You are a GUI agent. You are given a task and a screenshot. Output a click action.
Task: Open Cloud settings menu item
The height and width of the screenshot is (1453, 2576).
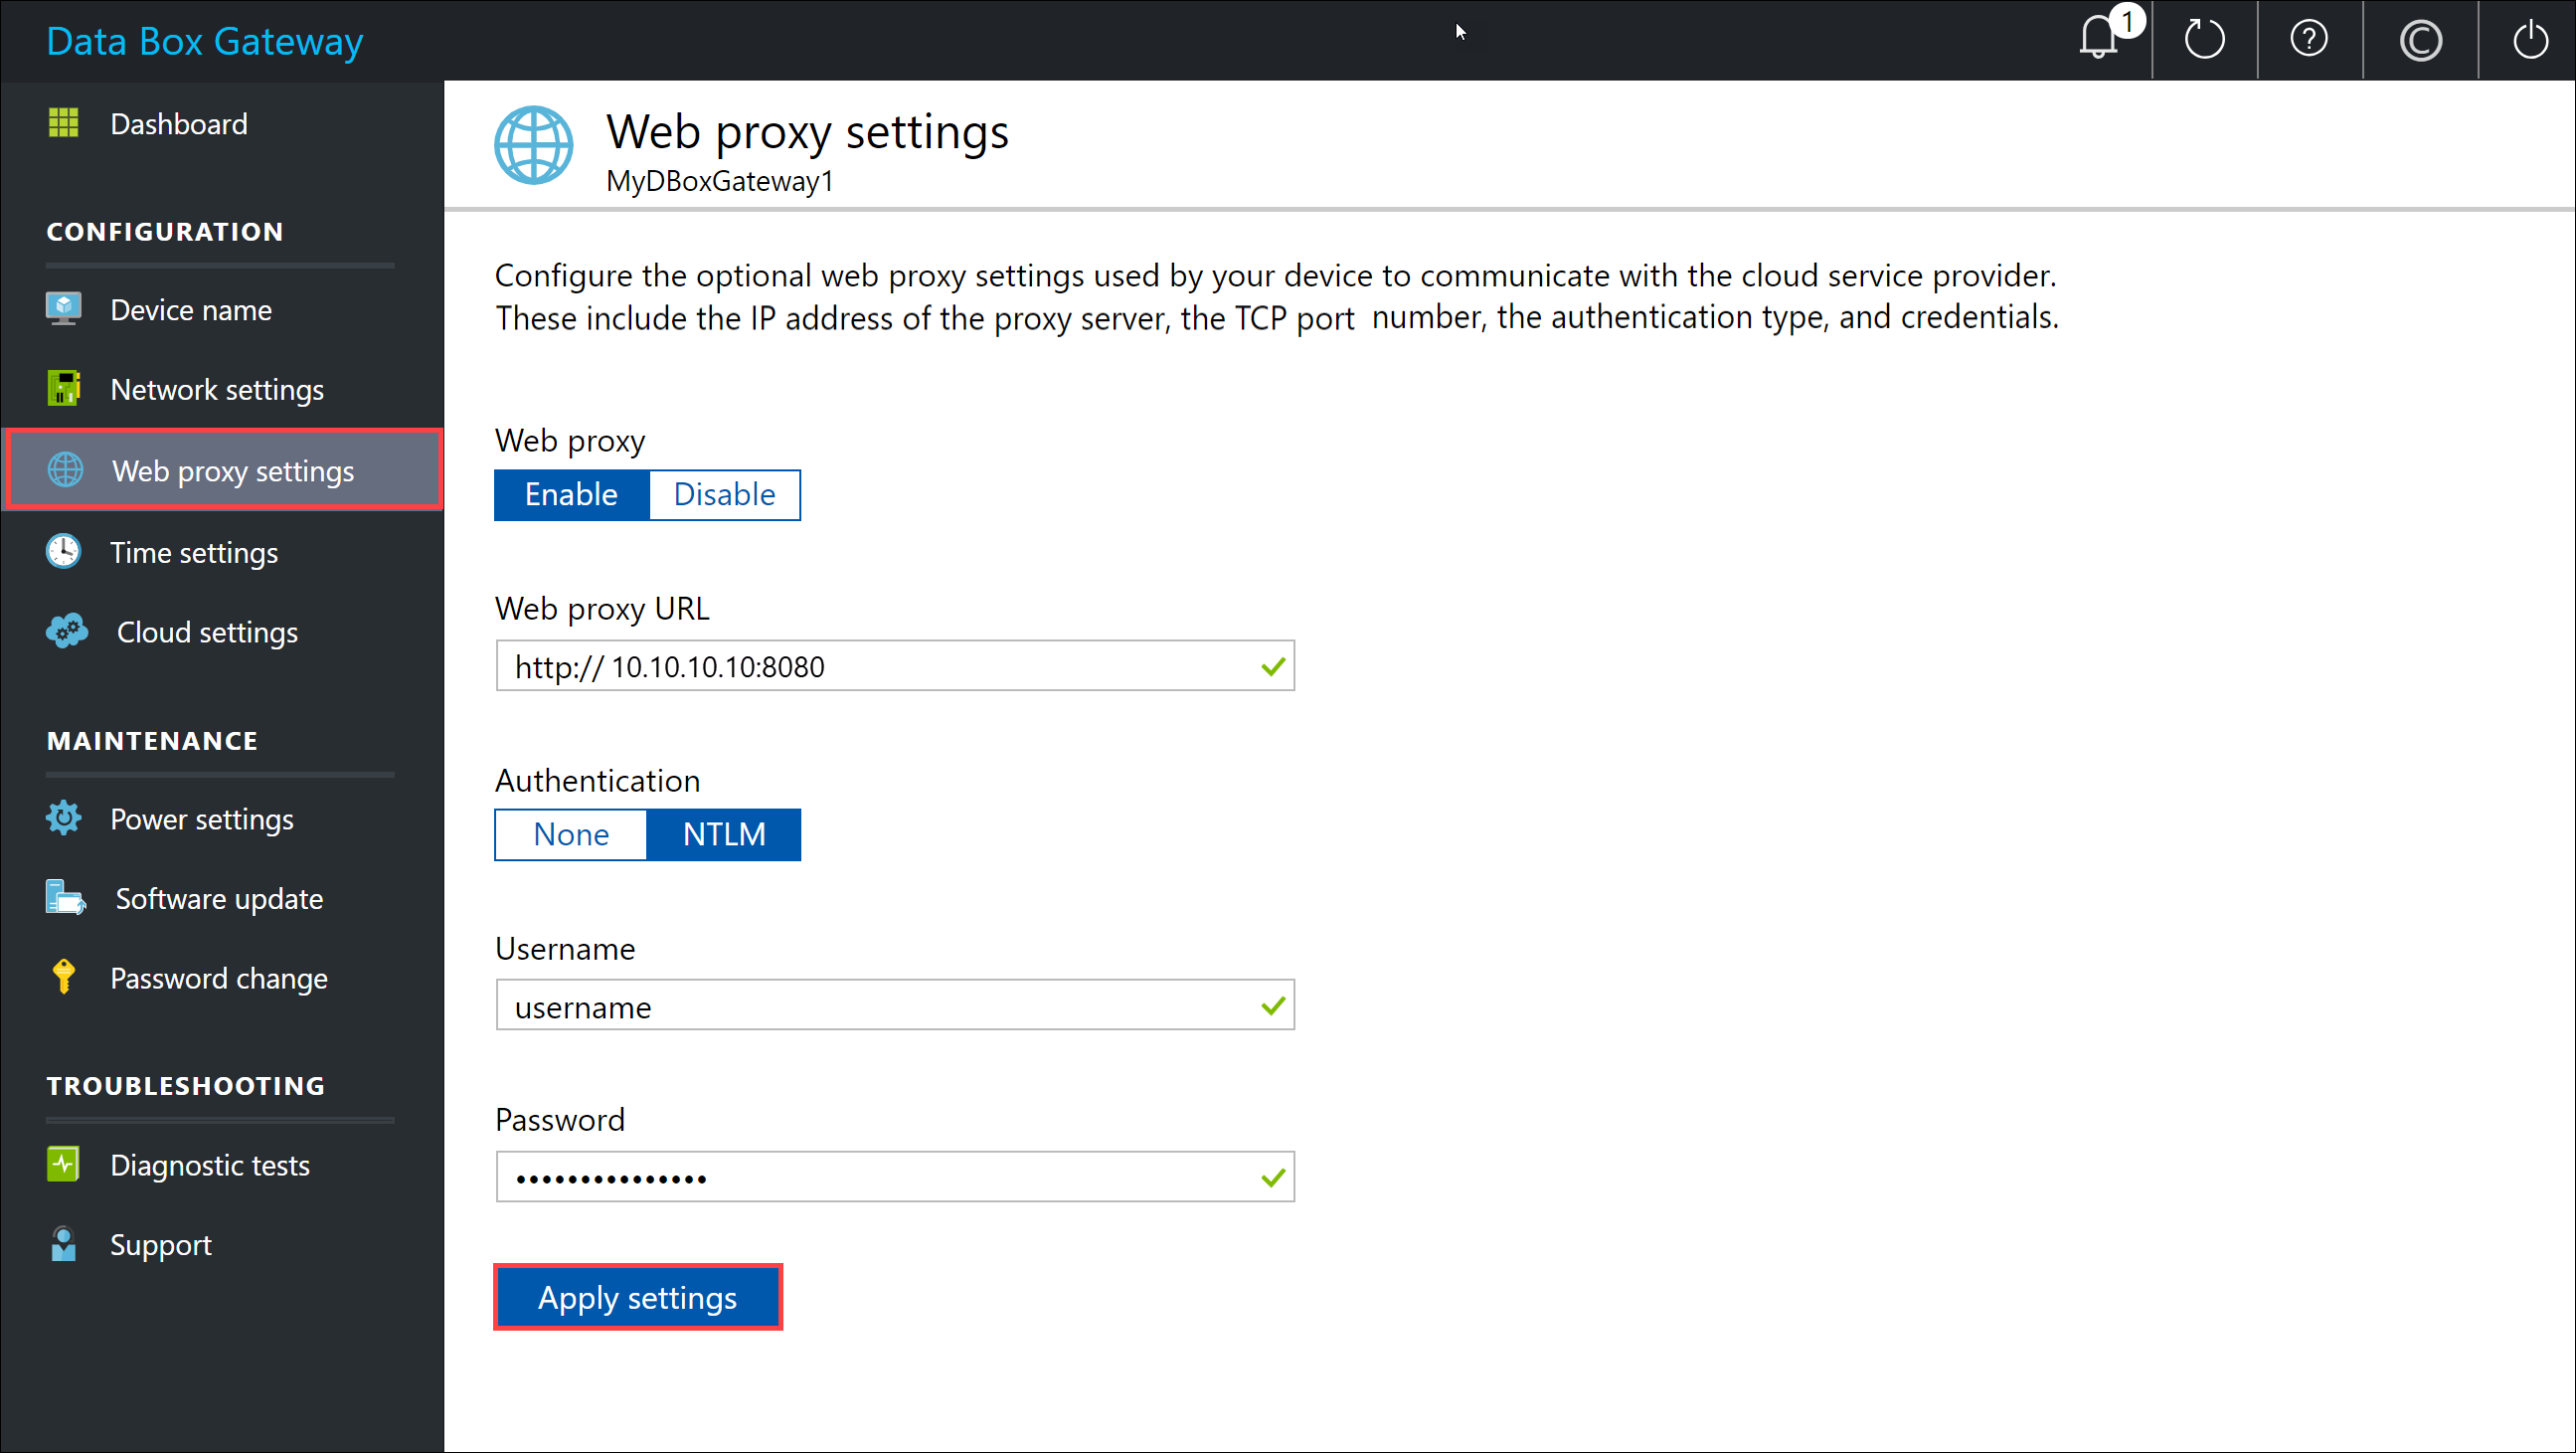click(205, 632)
